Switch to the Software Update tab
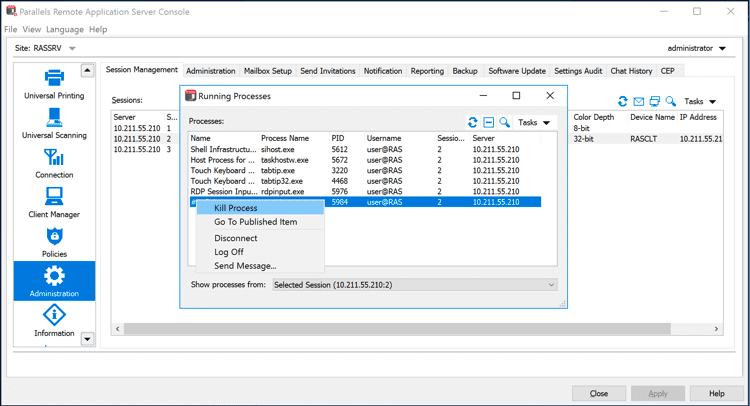The image size is (750, 406). pyautogui.click(x=517, y=71)
